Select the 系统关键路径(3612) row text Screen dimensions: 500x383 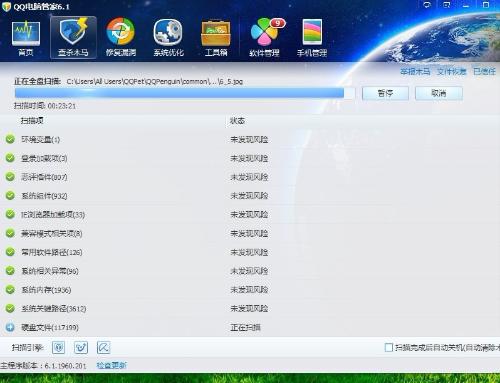(x=54, y=309)
